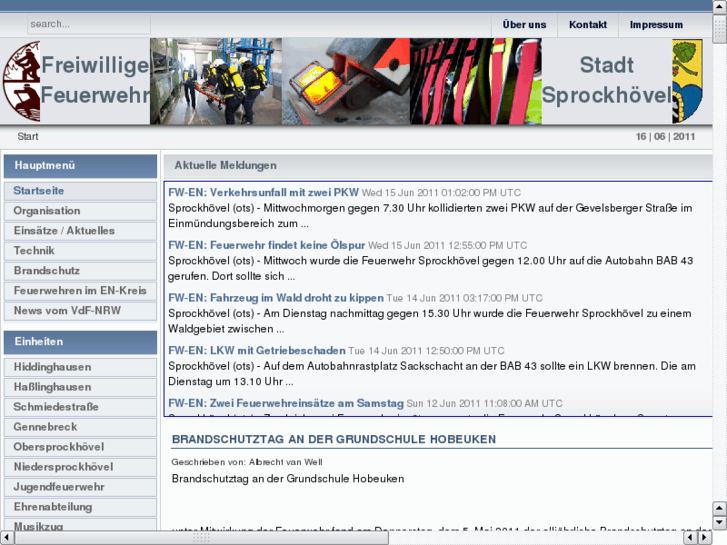Click the horizontal scrollbar right arrow
The image size is (727, 545).
pos(705,538)
